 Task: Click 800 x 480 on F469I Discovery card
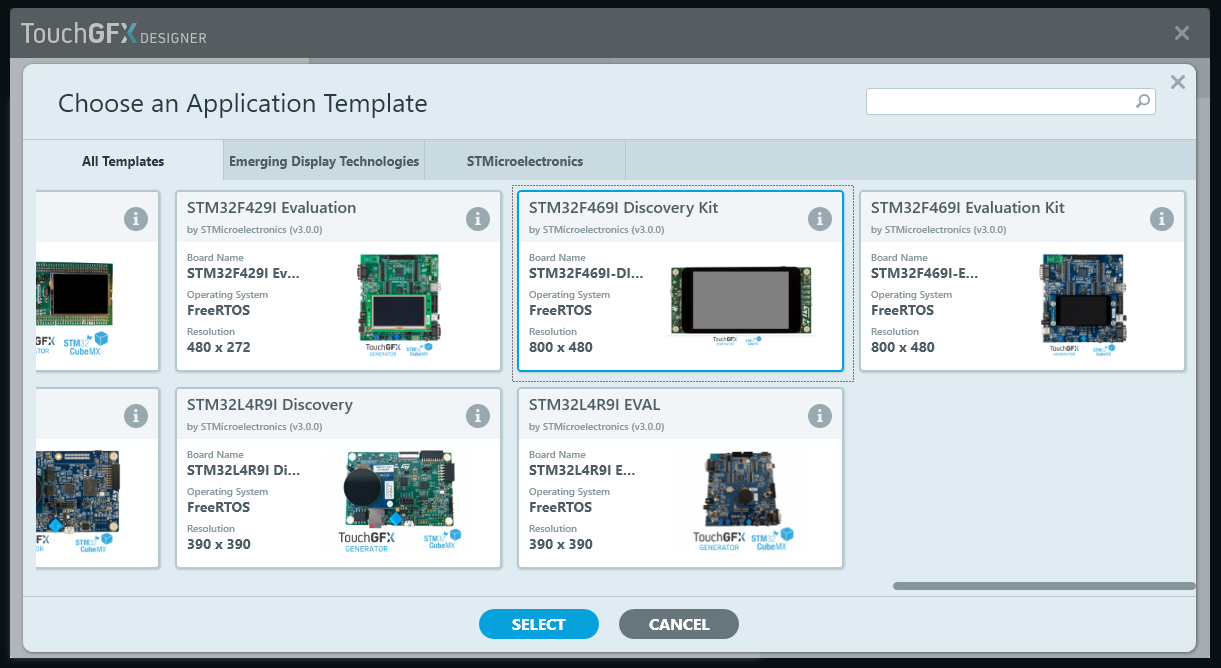pos(561,348)
